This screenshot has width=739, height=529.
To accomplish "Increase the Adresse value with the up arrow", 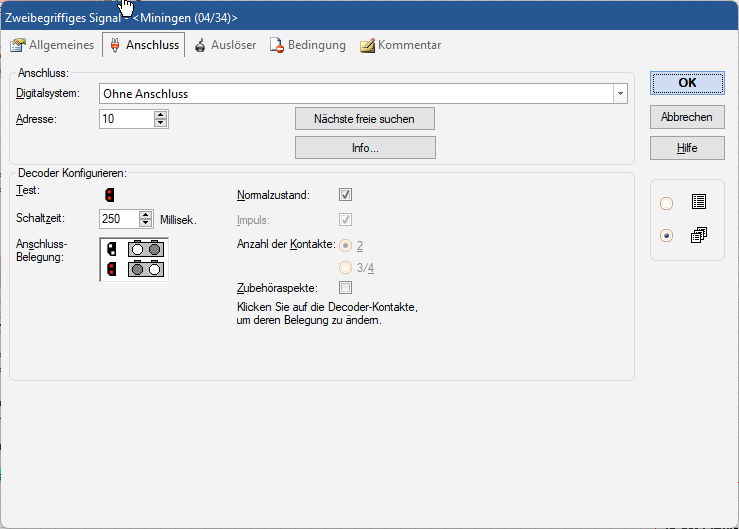I will click(x=160, y=115).
